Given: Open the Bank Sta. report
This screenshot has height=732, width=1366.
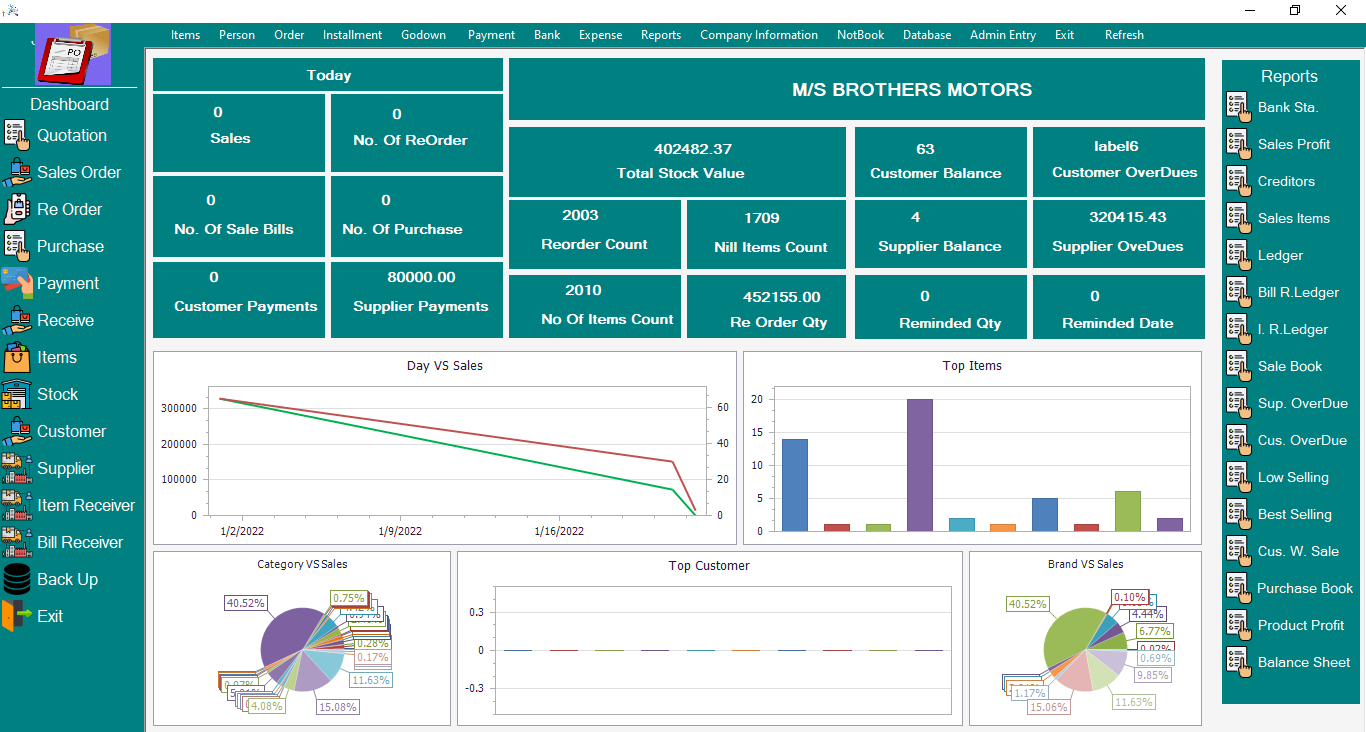Looking at the screenshot, I should pyautogui.click(x=1288, y=107).
